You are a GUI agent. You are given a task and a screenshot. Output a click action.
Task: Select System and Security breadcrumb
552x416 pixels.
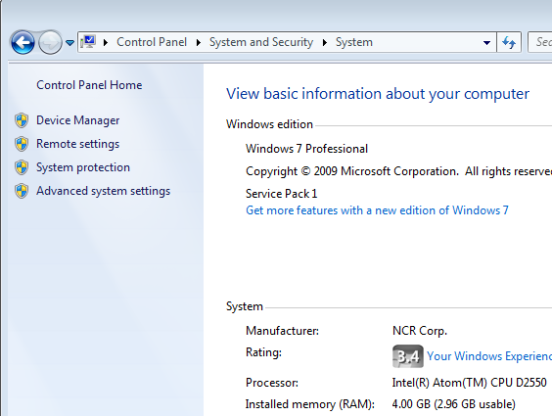tap(261, 42)
